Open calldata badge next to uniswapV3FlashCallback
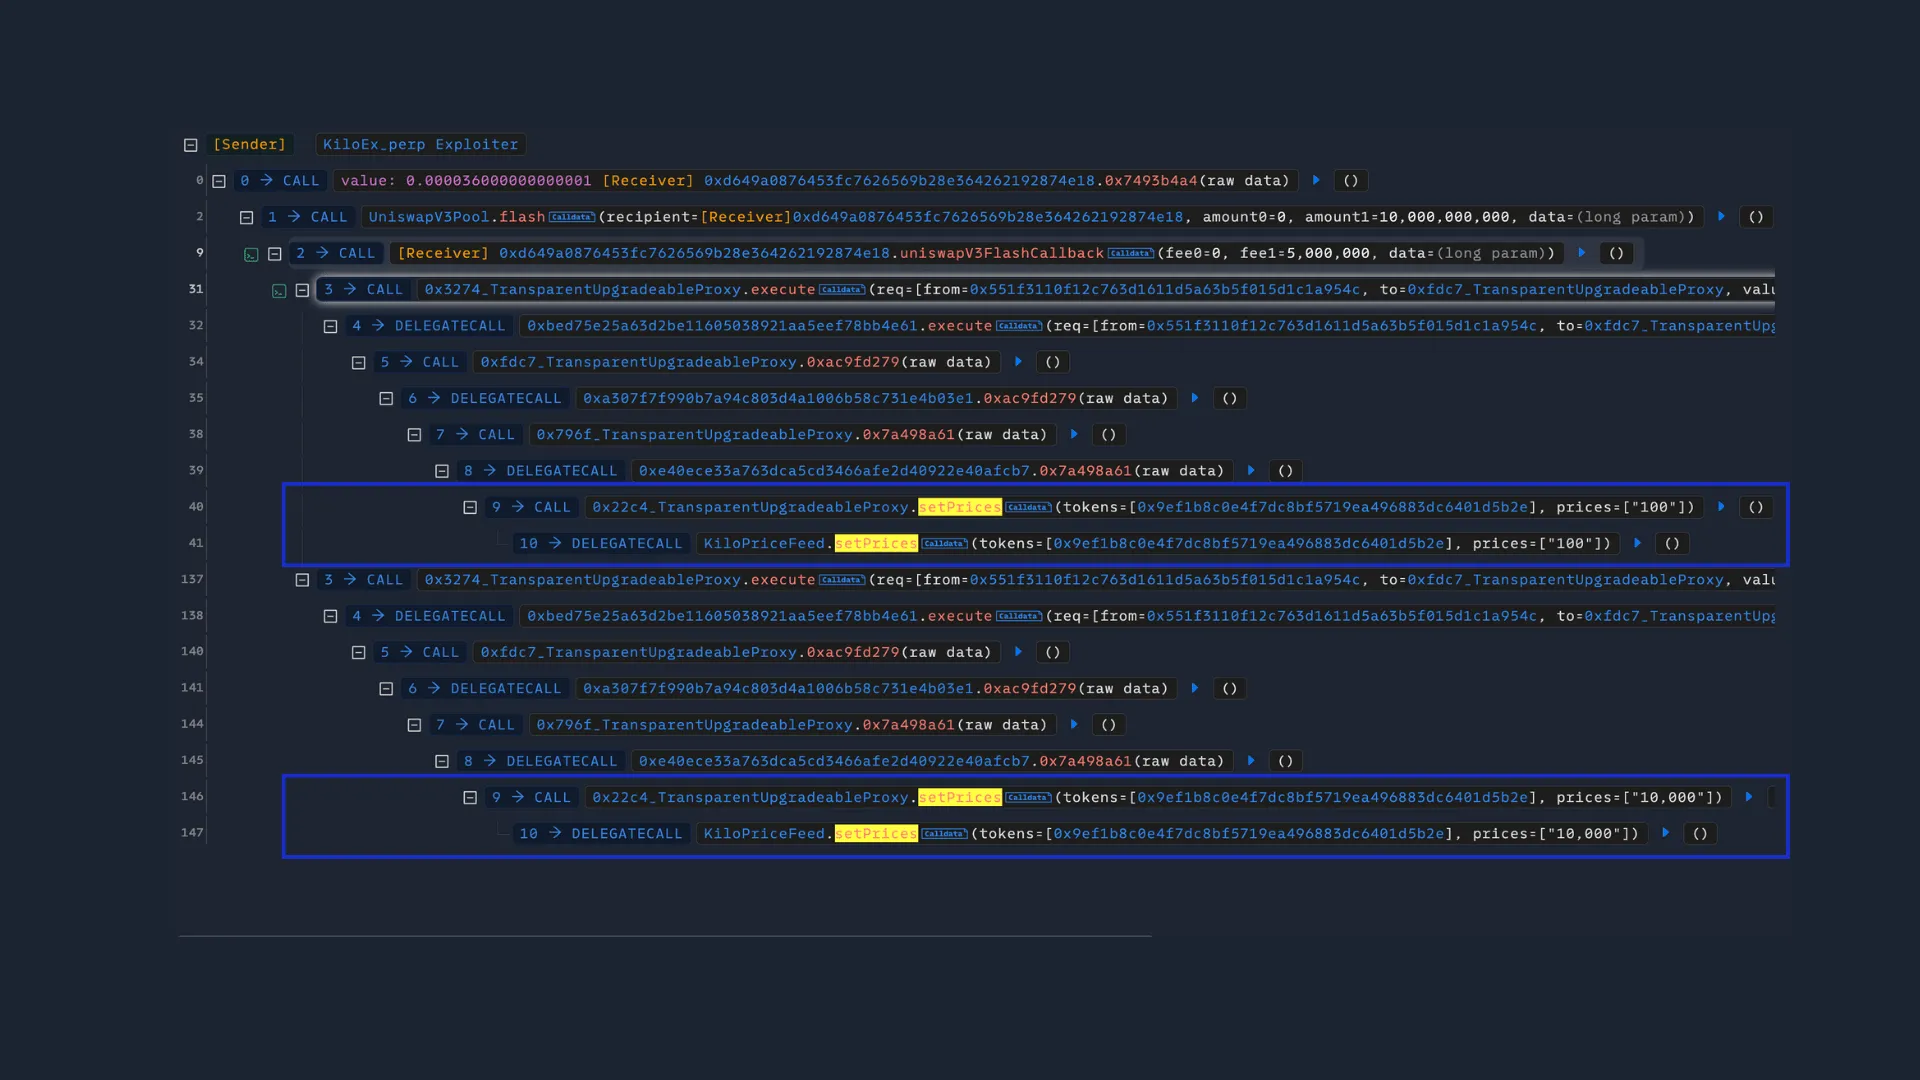This screenshot has width=1920, height=1080. tap(1131, 253)
